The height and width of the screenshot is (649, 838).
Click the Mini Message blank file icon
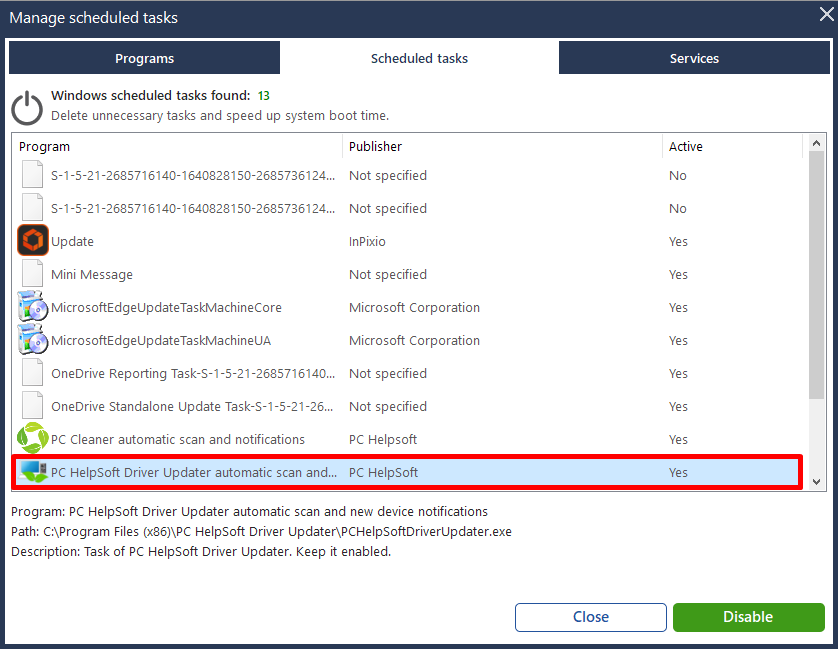[33, 273]
